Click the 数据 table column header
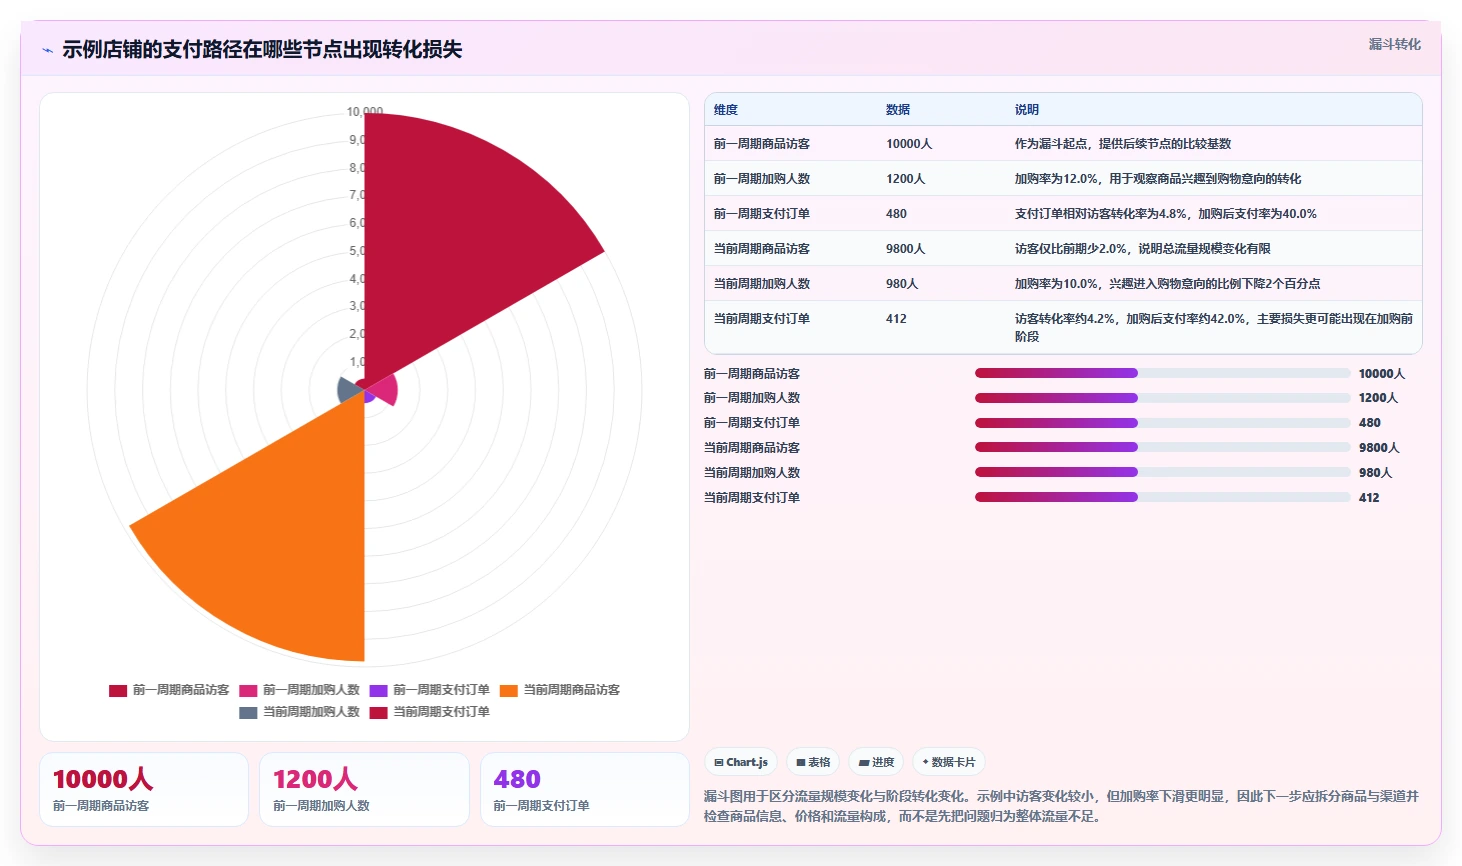 pyautogui.click(x=898, y=110)
